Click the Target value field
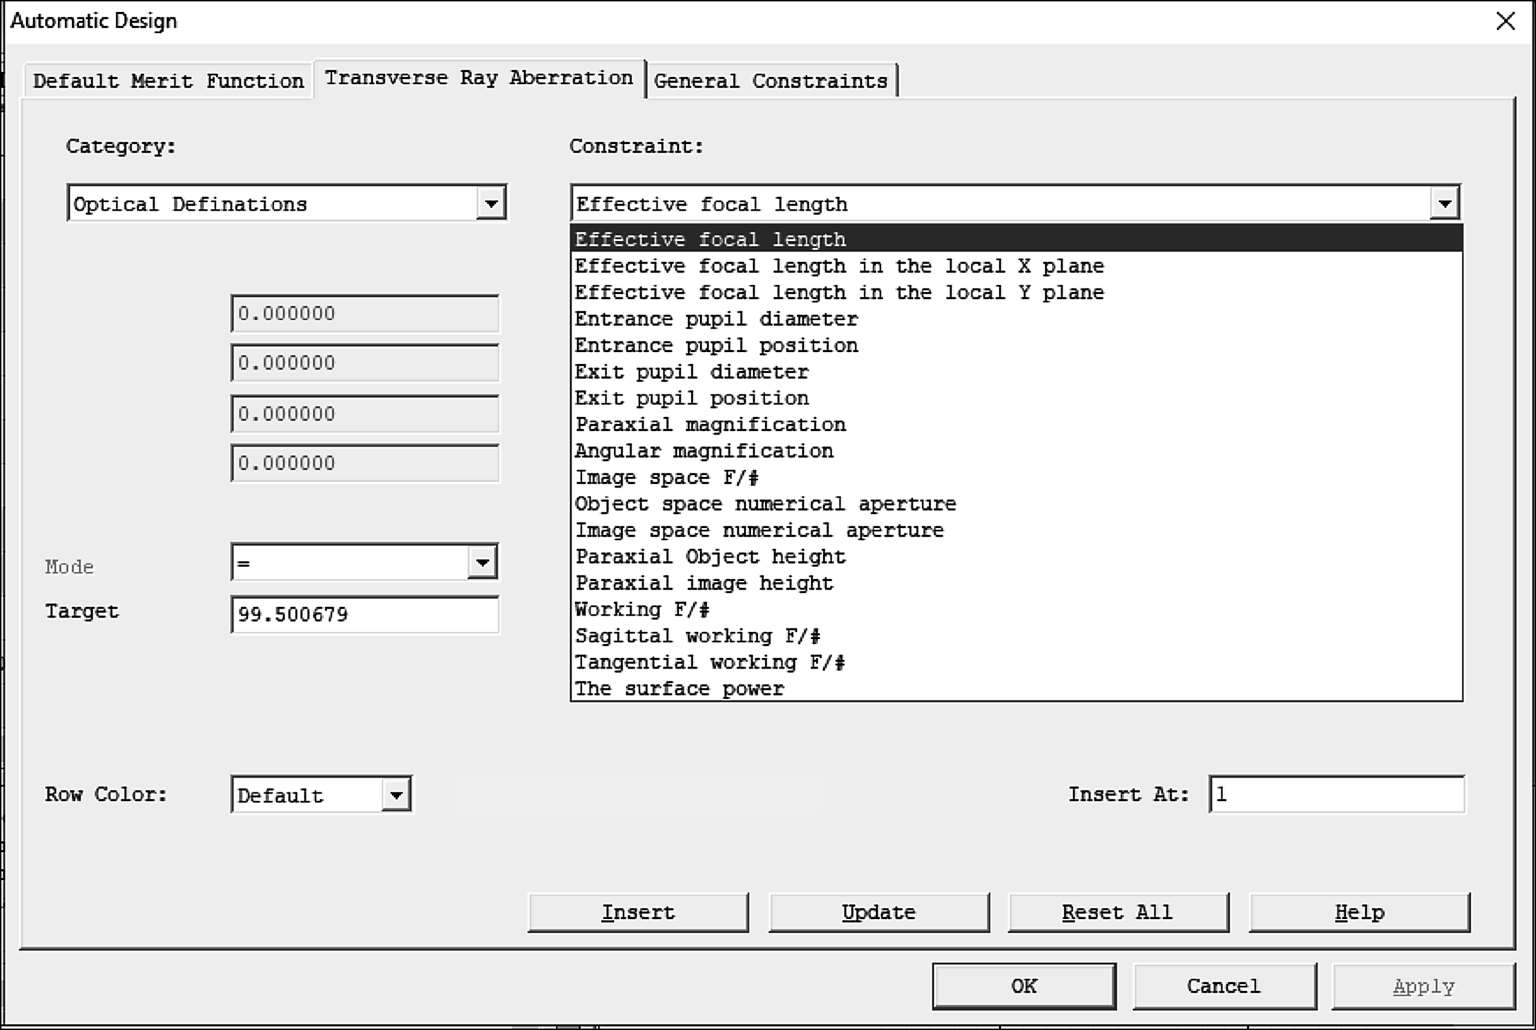This screenshot has height=1030, width=1536. coord(364,614)
